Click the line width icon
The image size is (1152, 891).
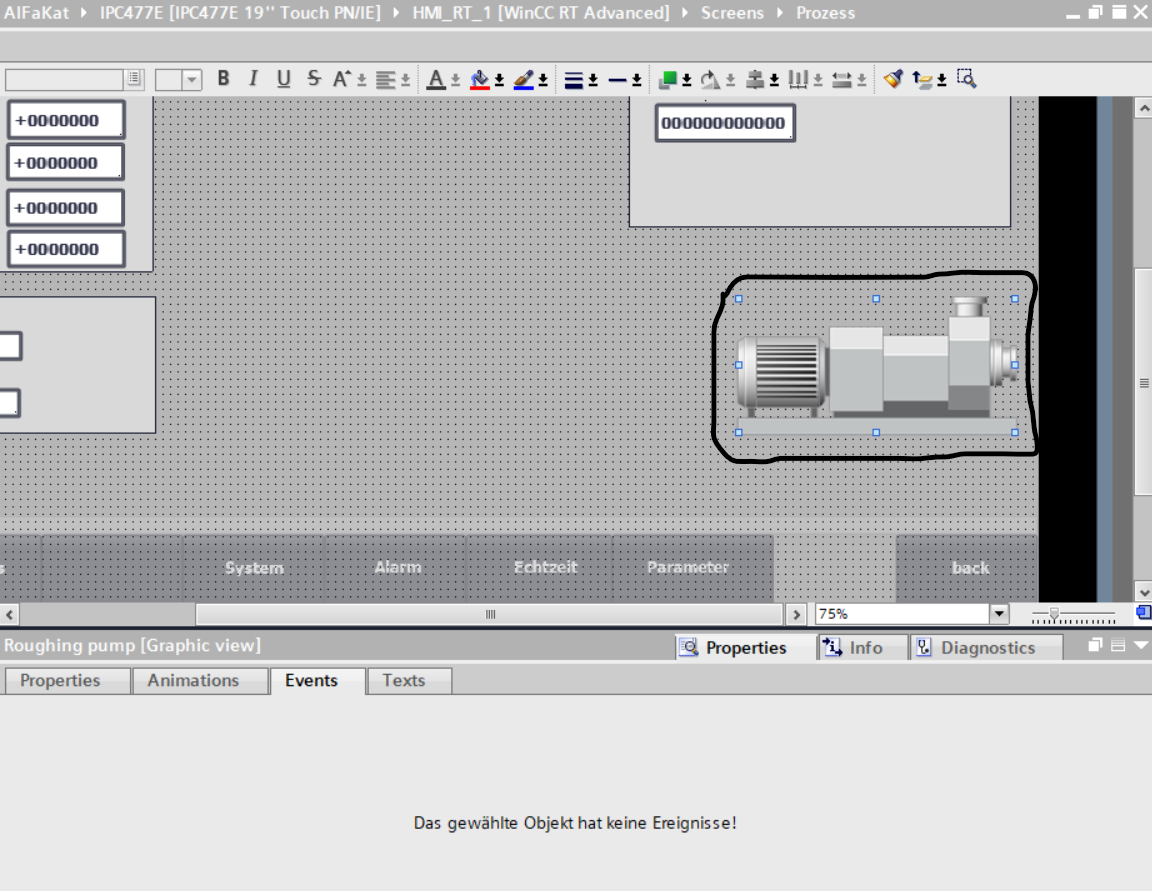(x=574, y=79)
